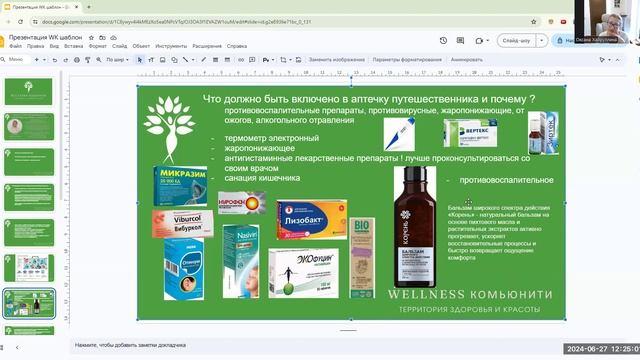Expand Meet camera dropdown arrow

(488, 40)
